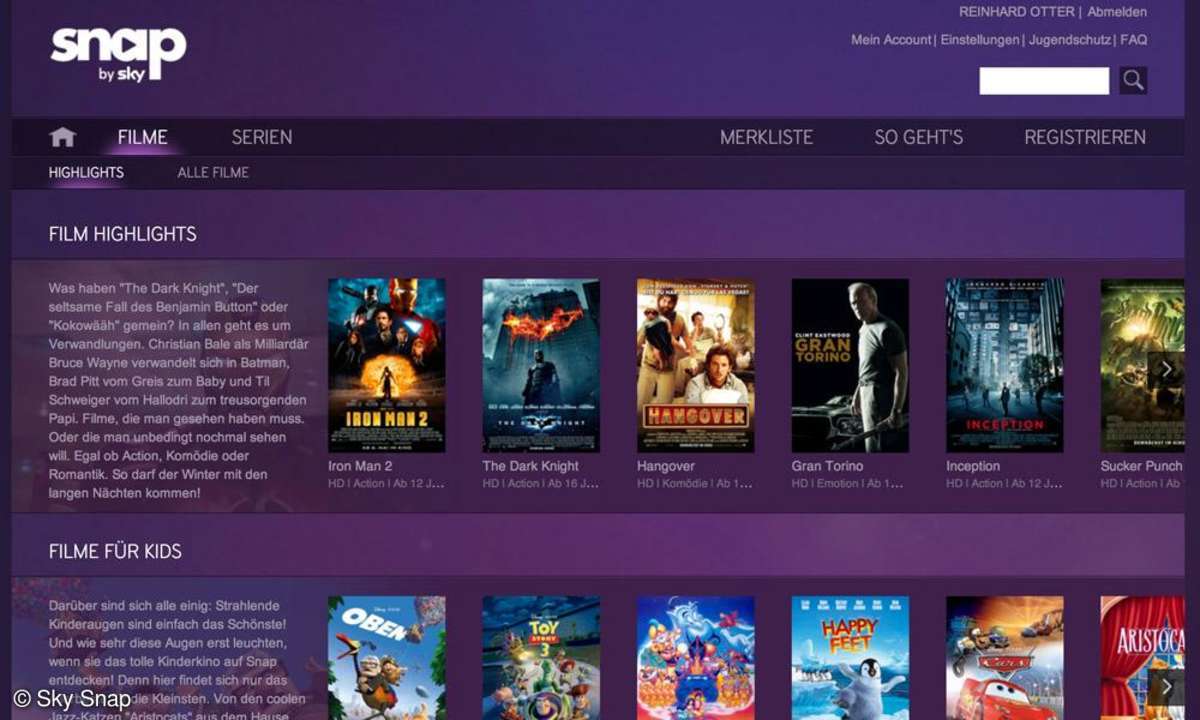The width and height of the screenshot is (1200, 720).
Task: Click the home icon in navigation bar
Action: [62, 137]
